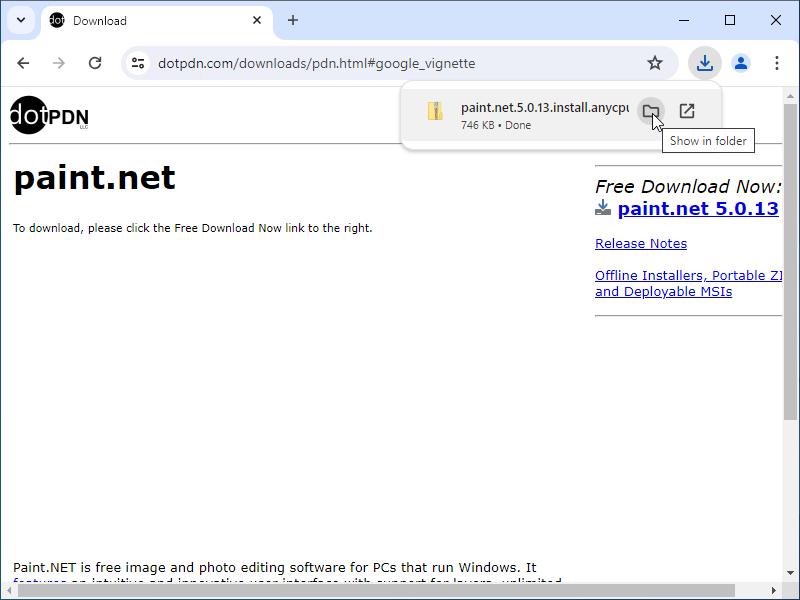The image size is (800, 600).
Task: Click the vertical scrollbar thumb
Action: tap(790, 262)
